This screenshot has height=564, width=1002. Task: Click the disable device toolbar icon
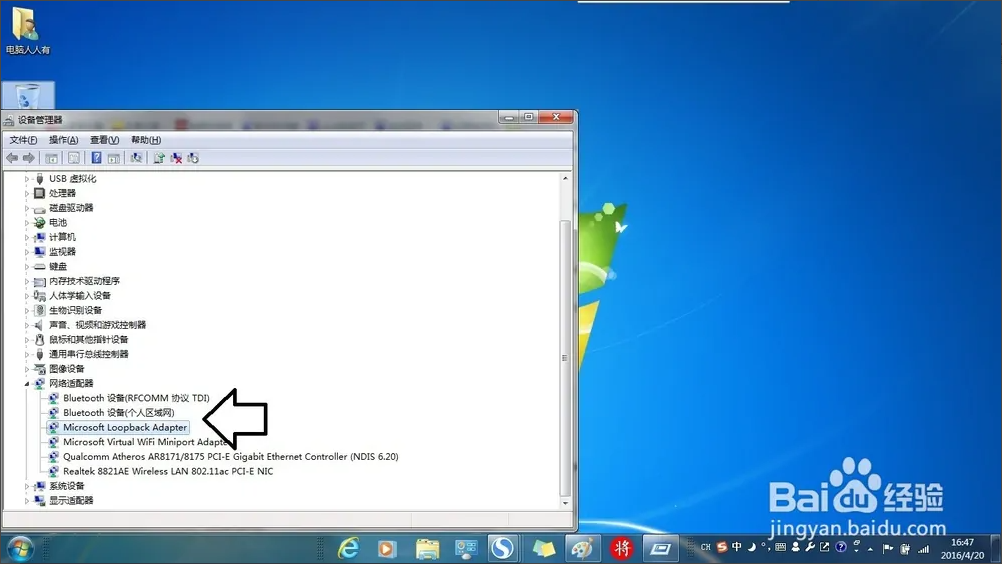[193, 158]
